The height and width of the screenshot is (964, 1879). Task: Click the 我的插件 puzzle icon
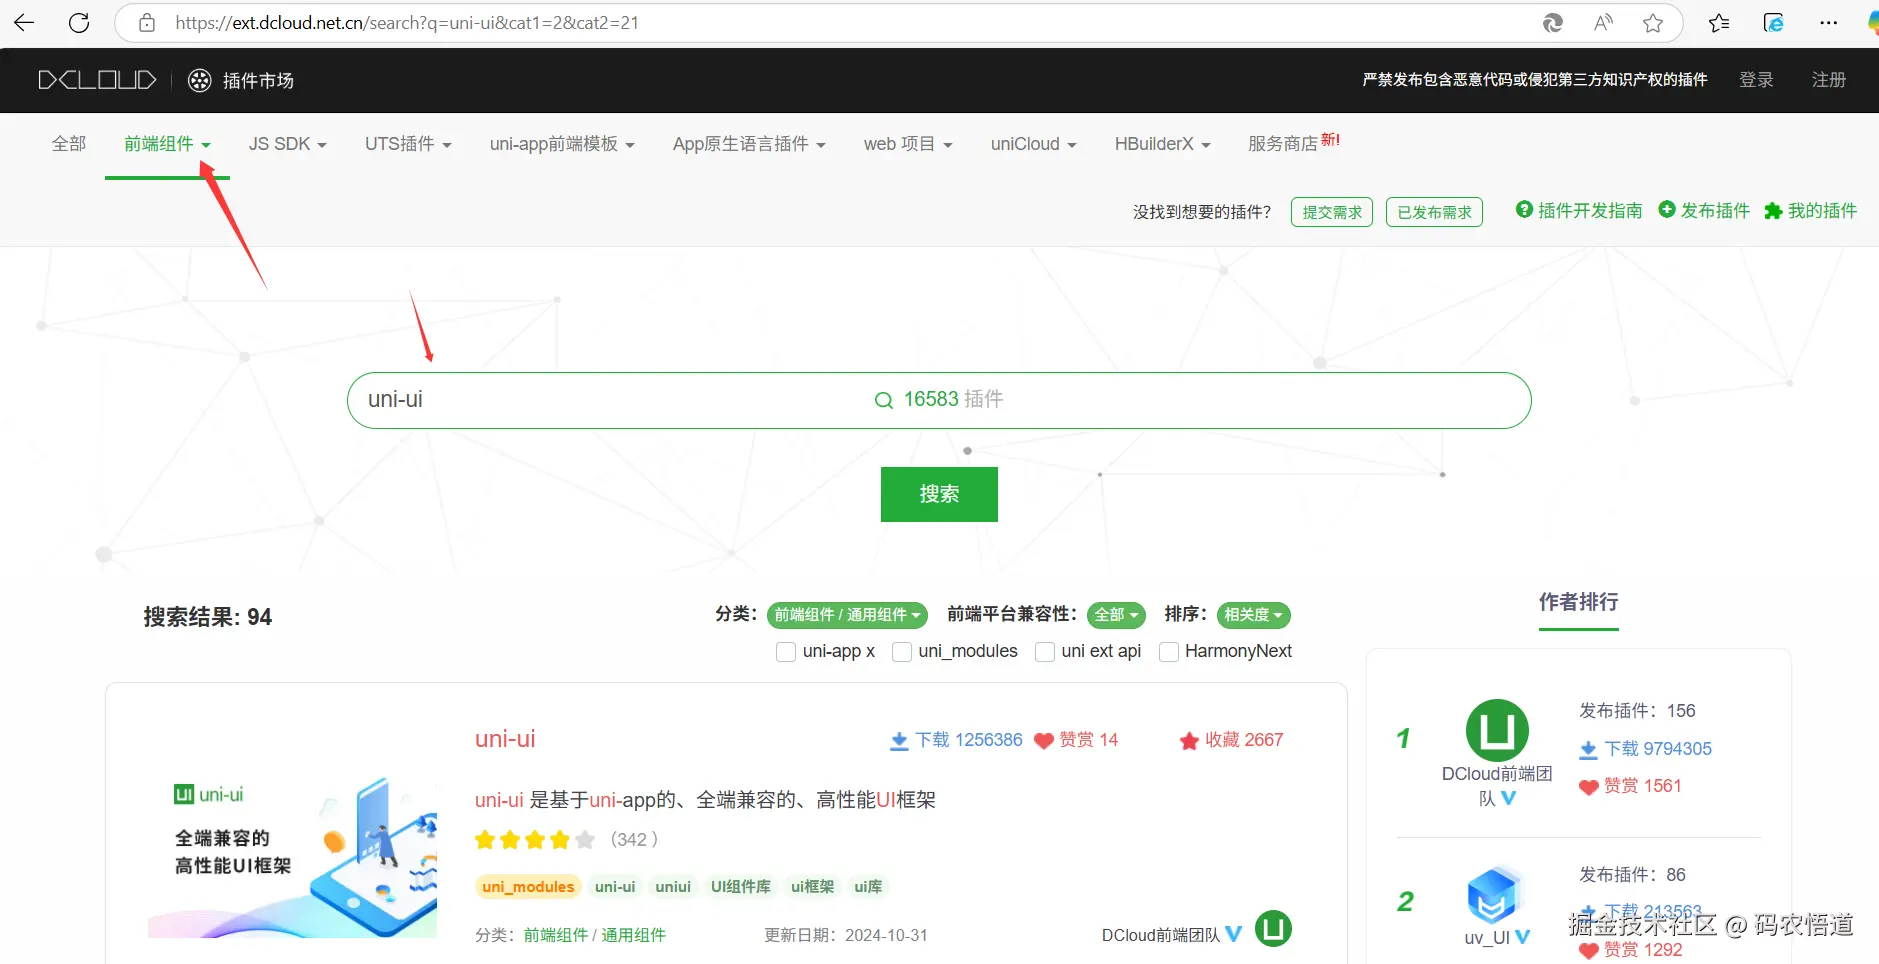pos(1773,211)
